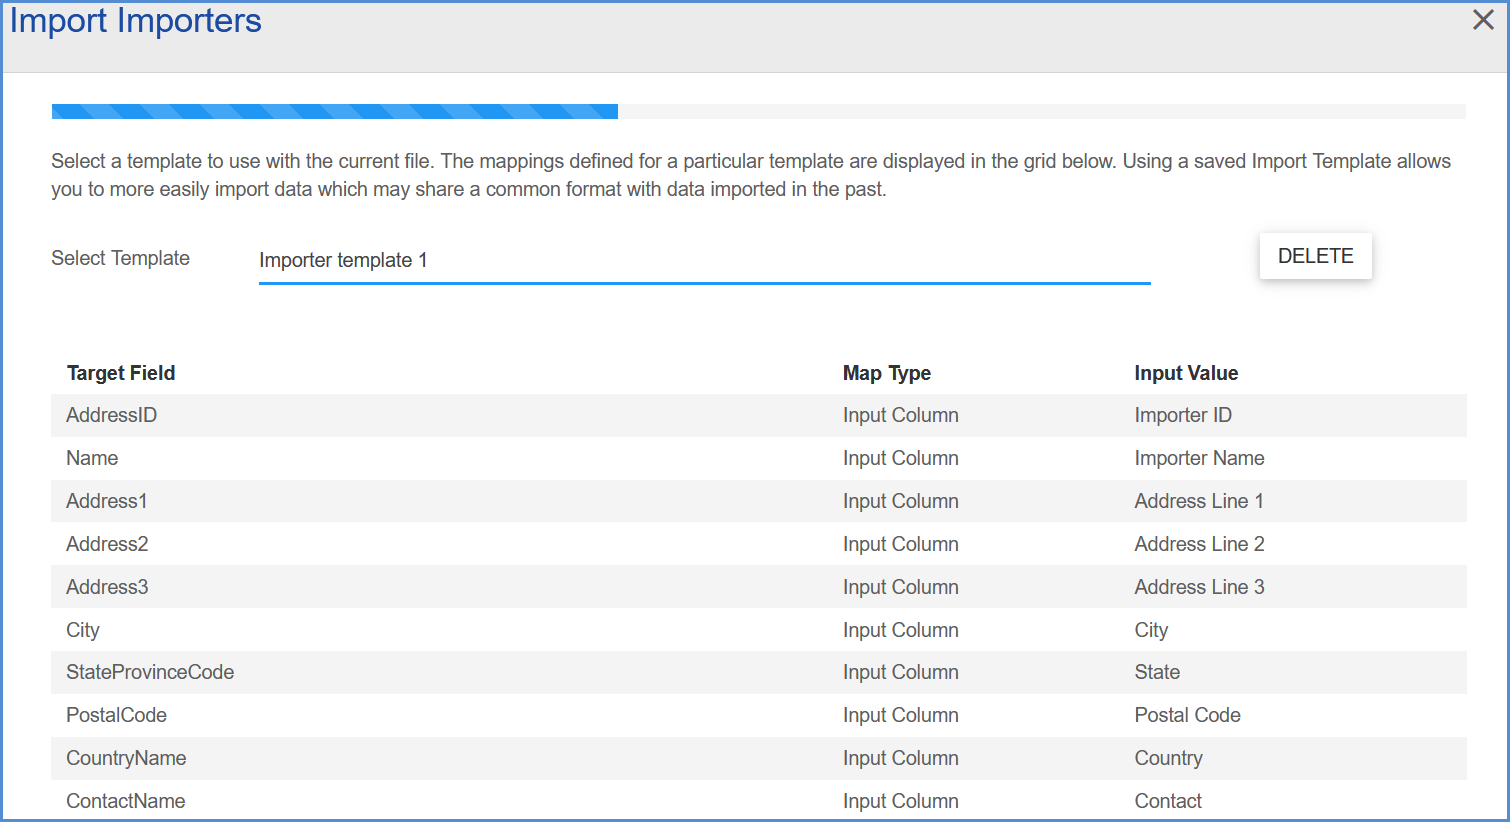Select the CountryName mapping row
Viewport: 1510px width, 822px height.
pyautogui.click(x=759, y=758)
